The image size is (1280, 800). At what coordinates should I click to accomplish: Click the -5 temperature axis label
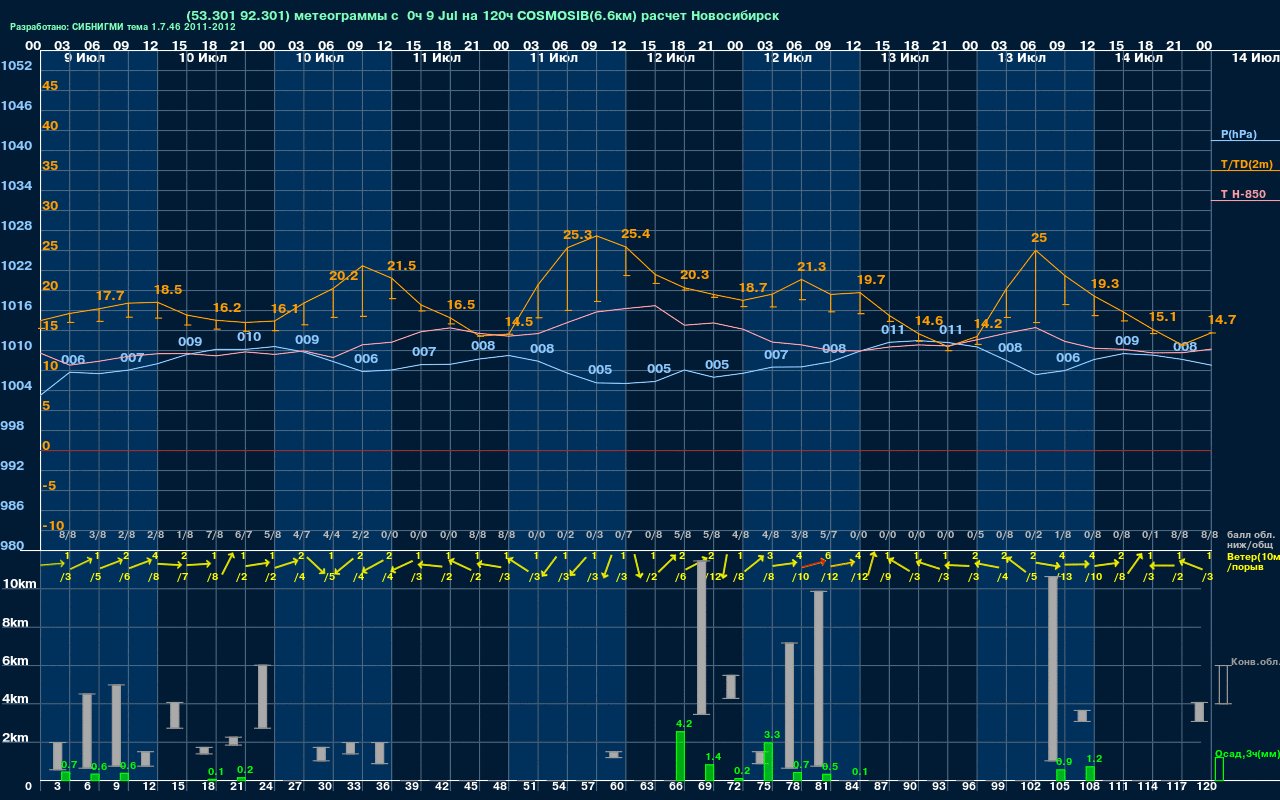click(50, 486)
